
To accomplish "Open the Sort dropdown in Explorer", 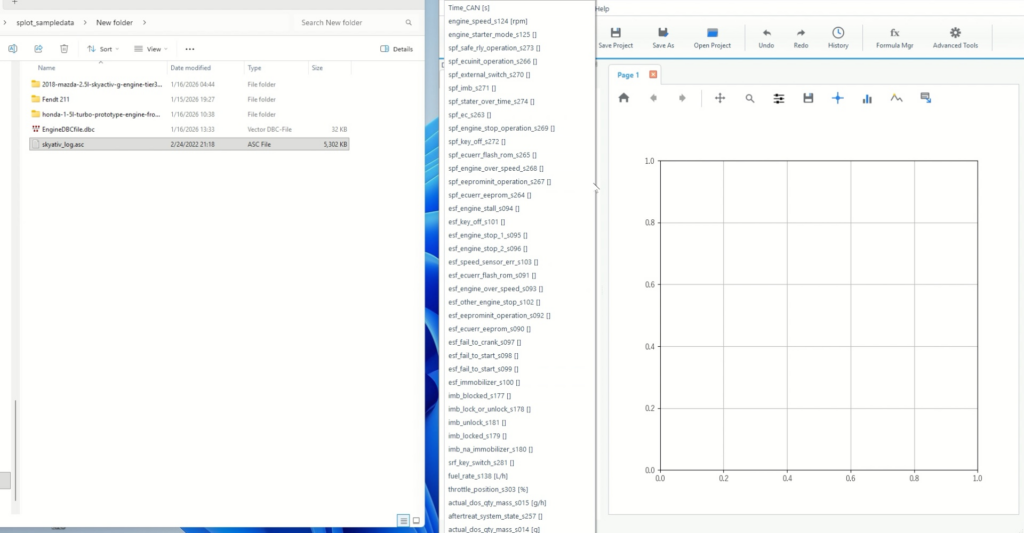I will [103, 48].
